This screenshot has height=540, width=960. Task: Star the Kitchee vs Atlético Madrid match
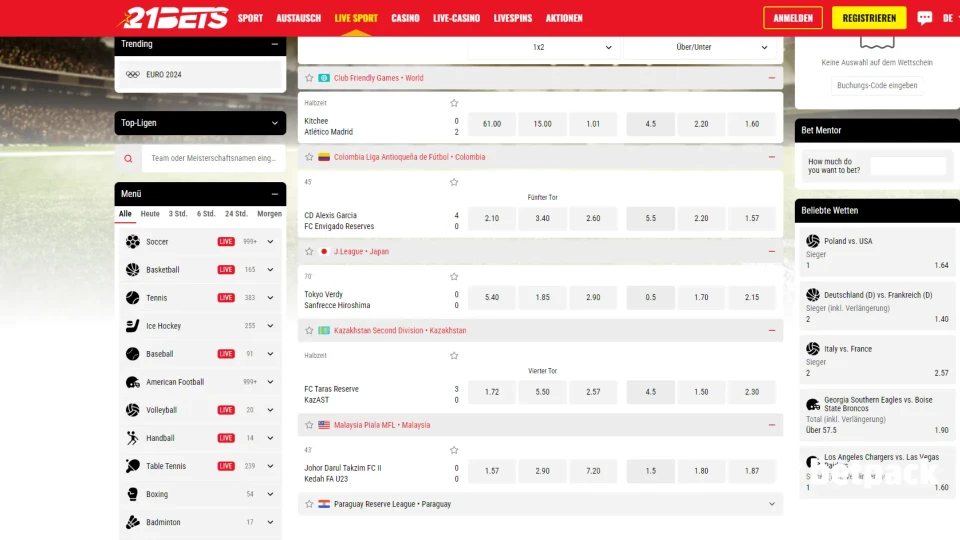(x=454, y=103)
